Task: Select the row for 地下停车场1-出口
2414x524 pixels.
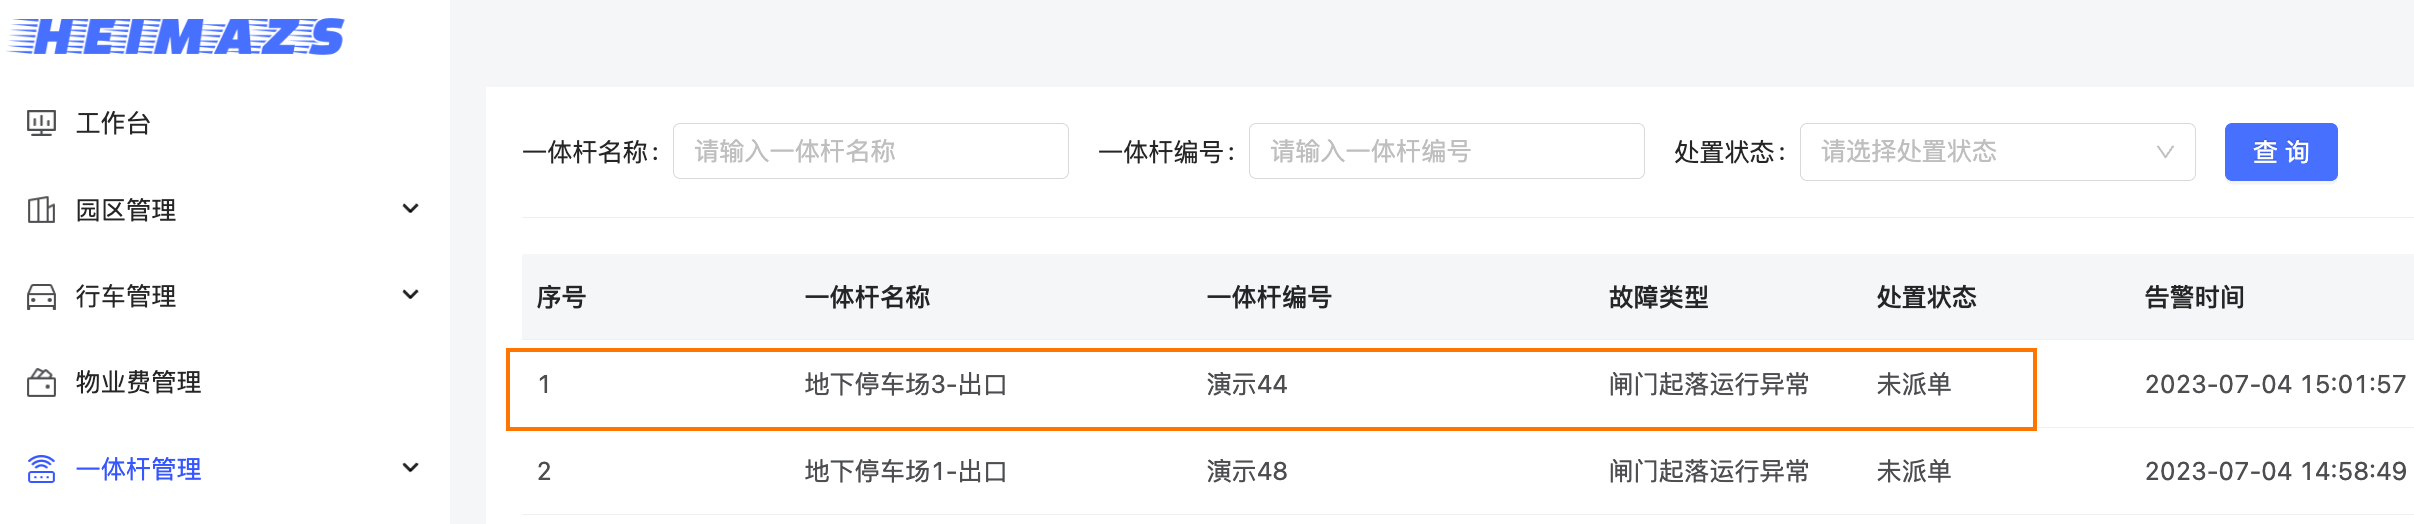Action: pyautogui.click(x=1467, y=471)
